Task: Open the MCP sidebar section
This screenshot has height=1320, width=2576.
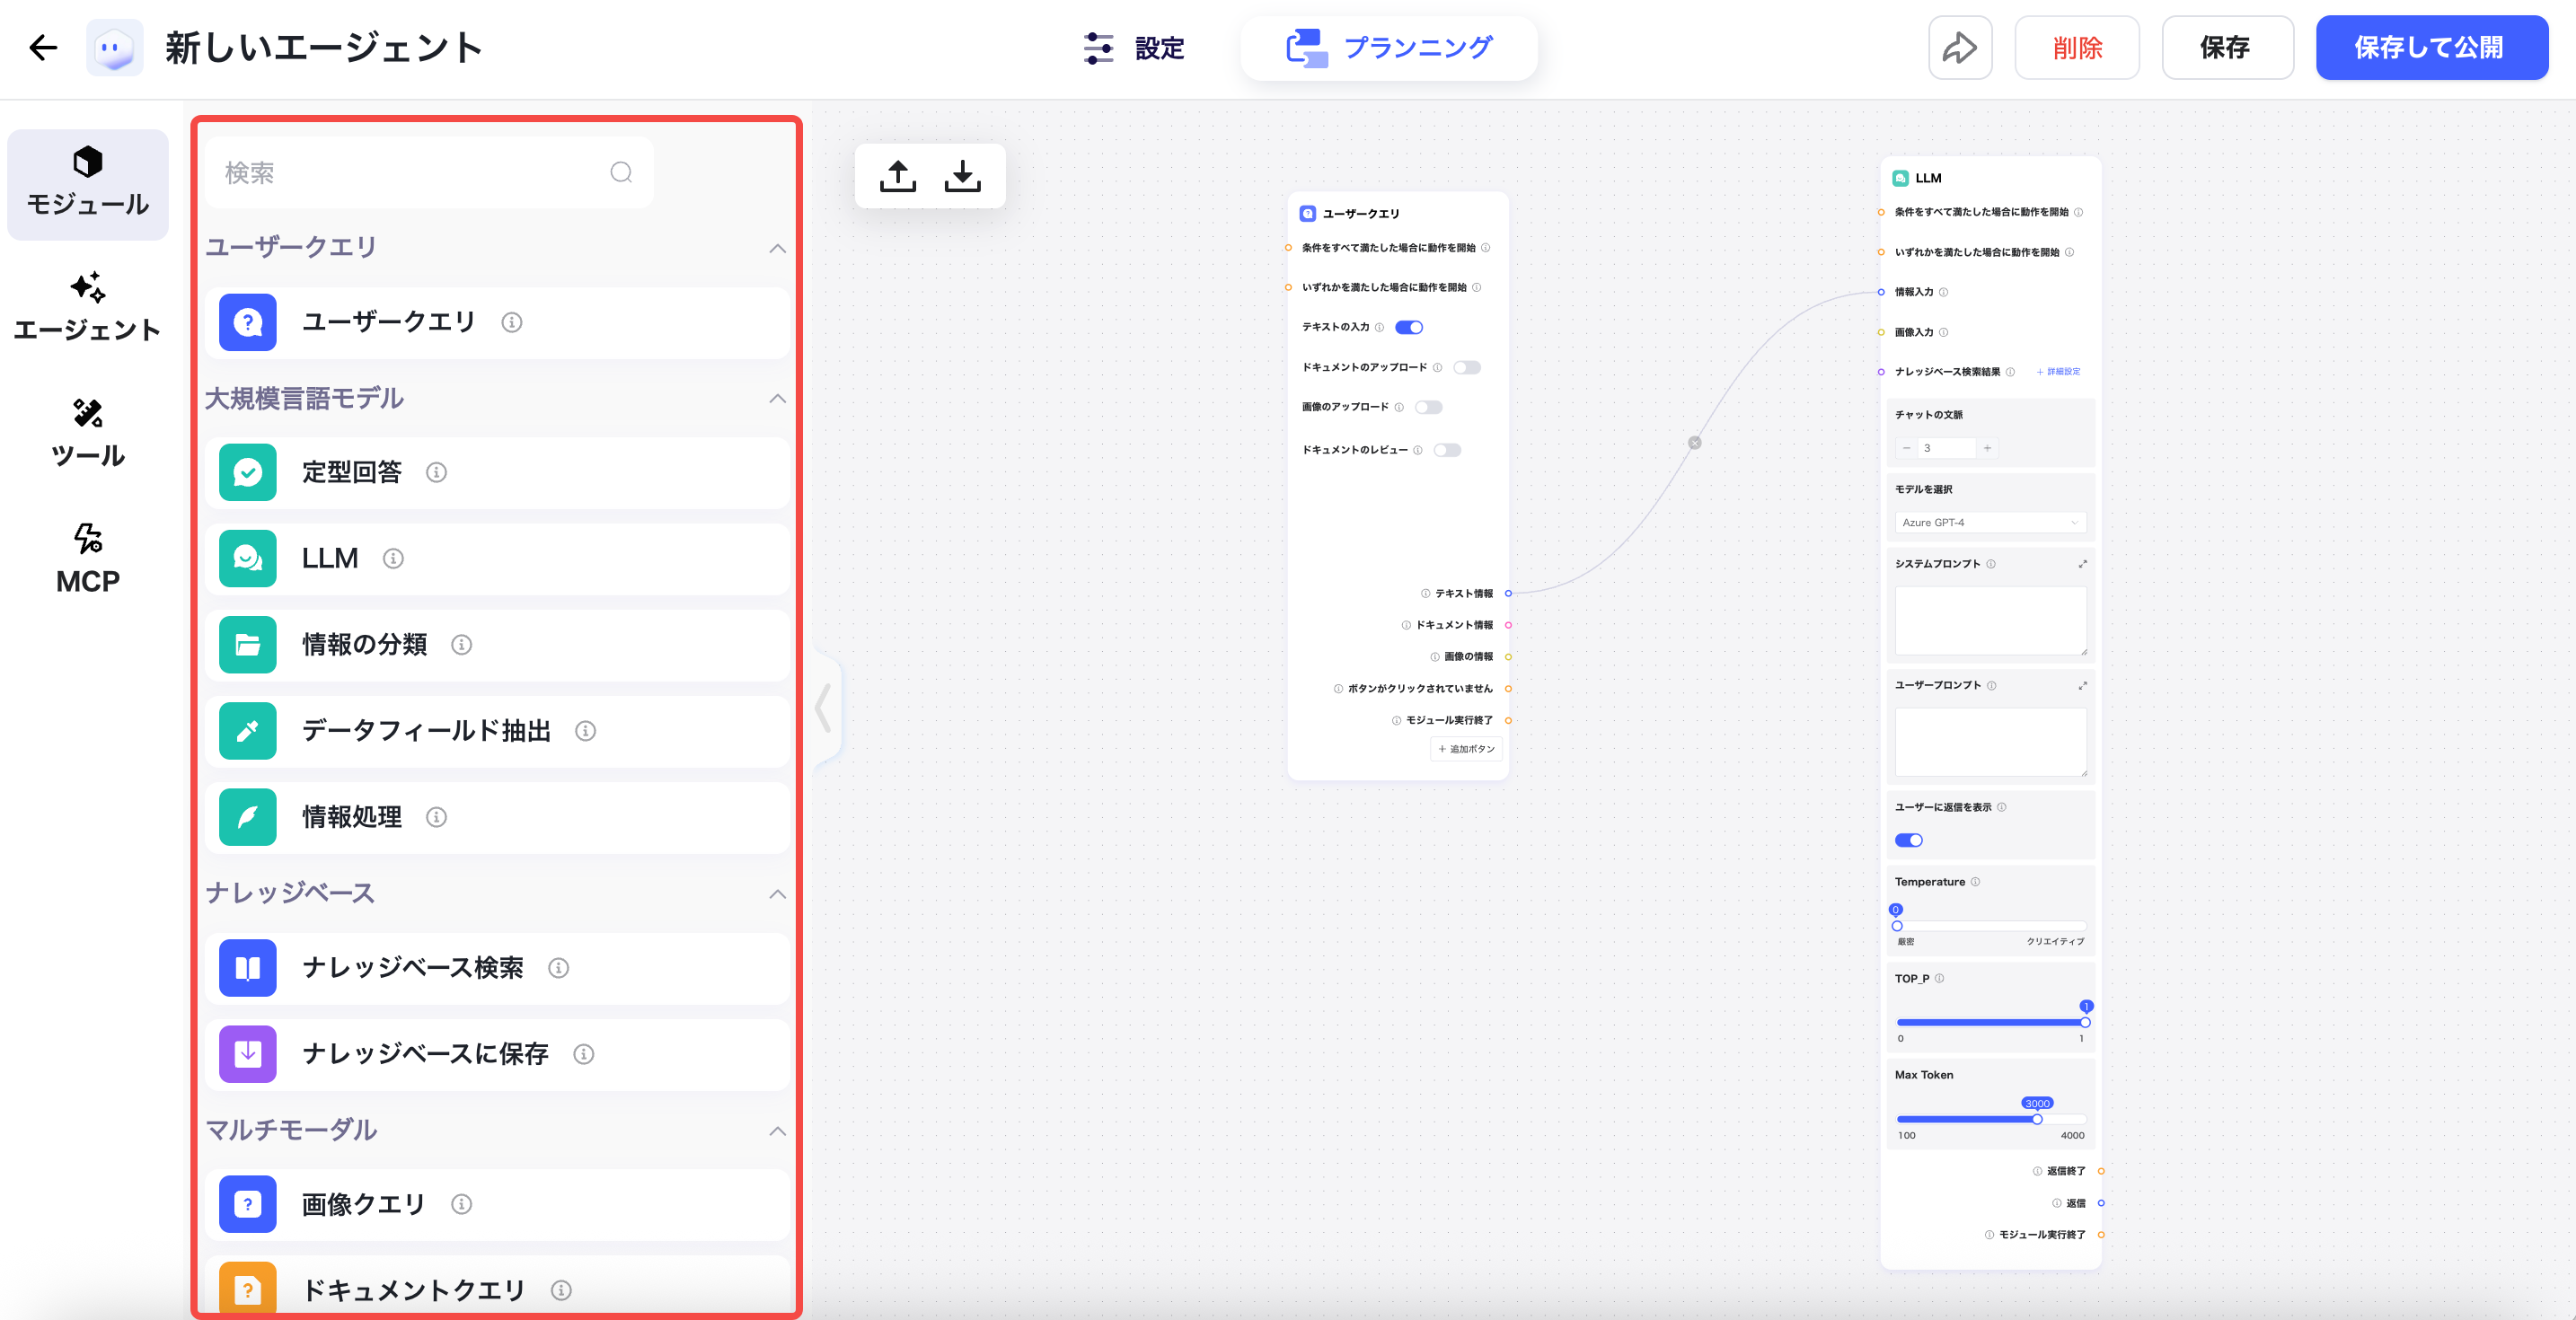Action: click(88, 558)
